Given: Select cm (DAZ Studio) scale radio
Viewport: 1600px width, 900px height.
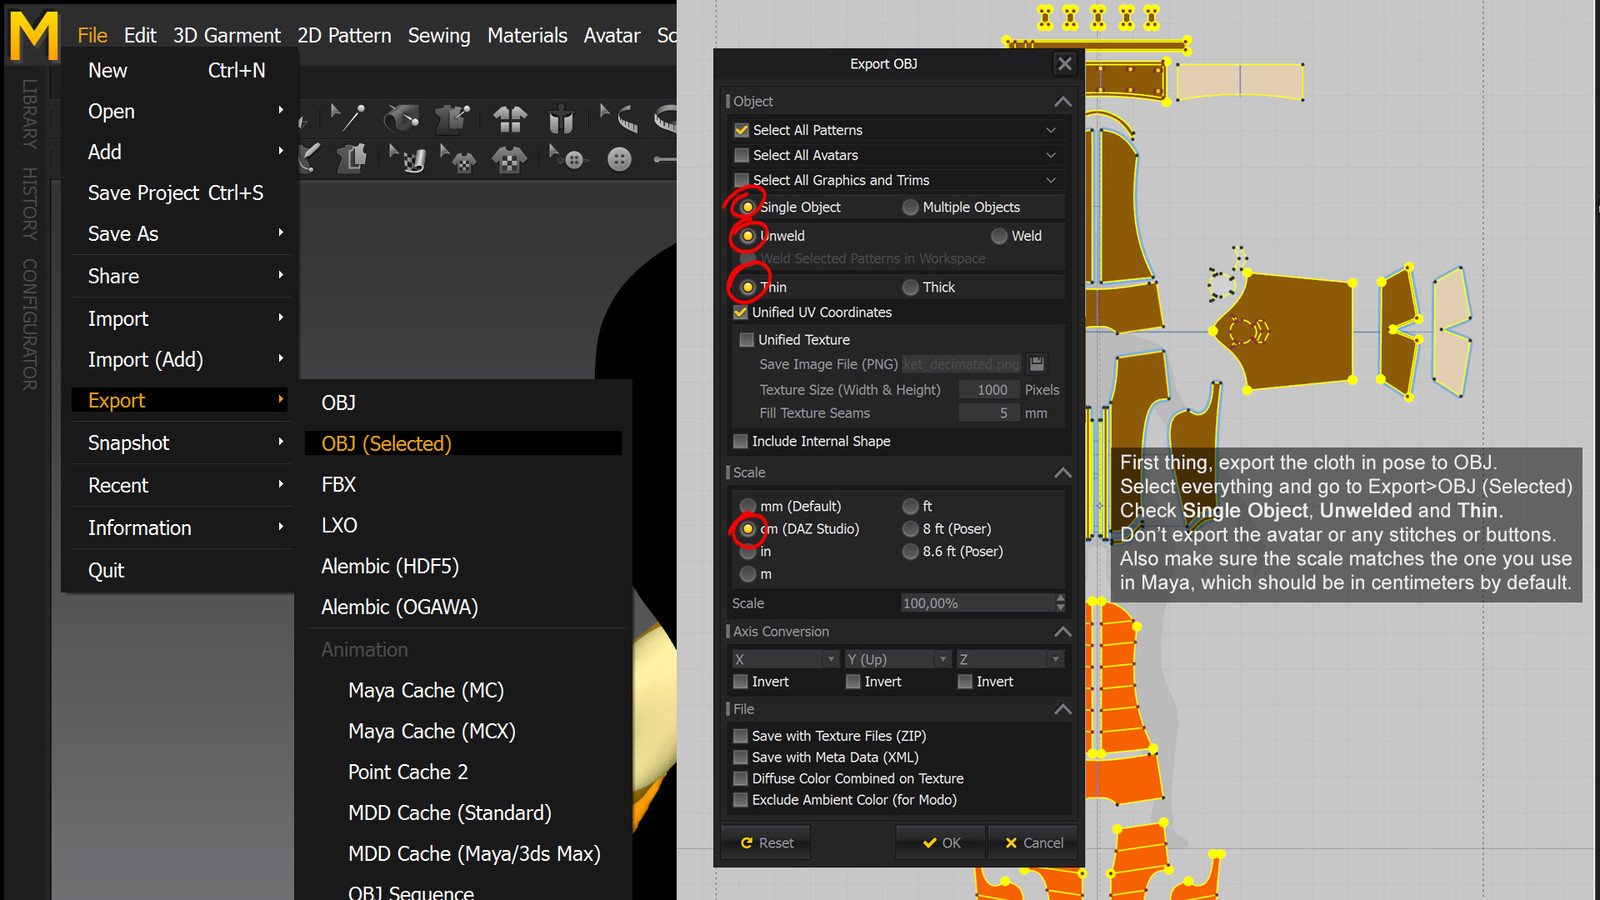Looking at the screenshot, I should [748, 529].
